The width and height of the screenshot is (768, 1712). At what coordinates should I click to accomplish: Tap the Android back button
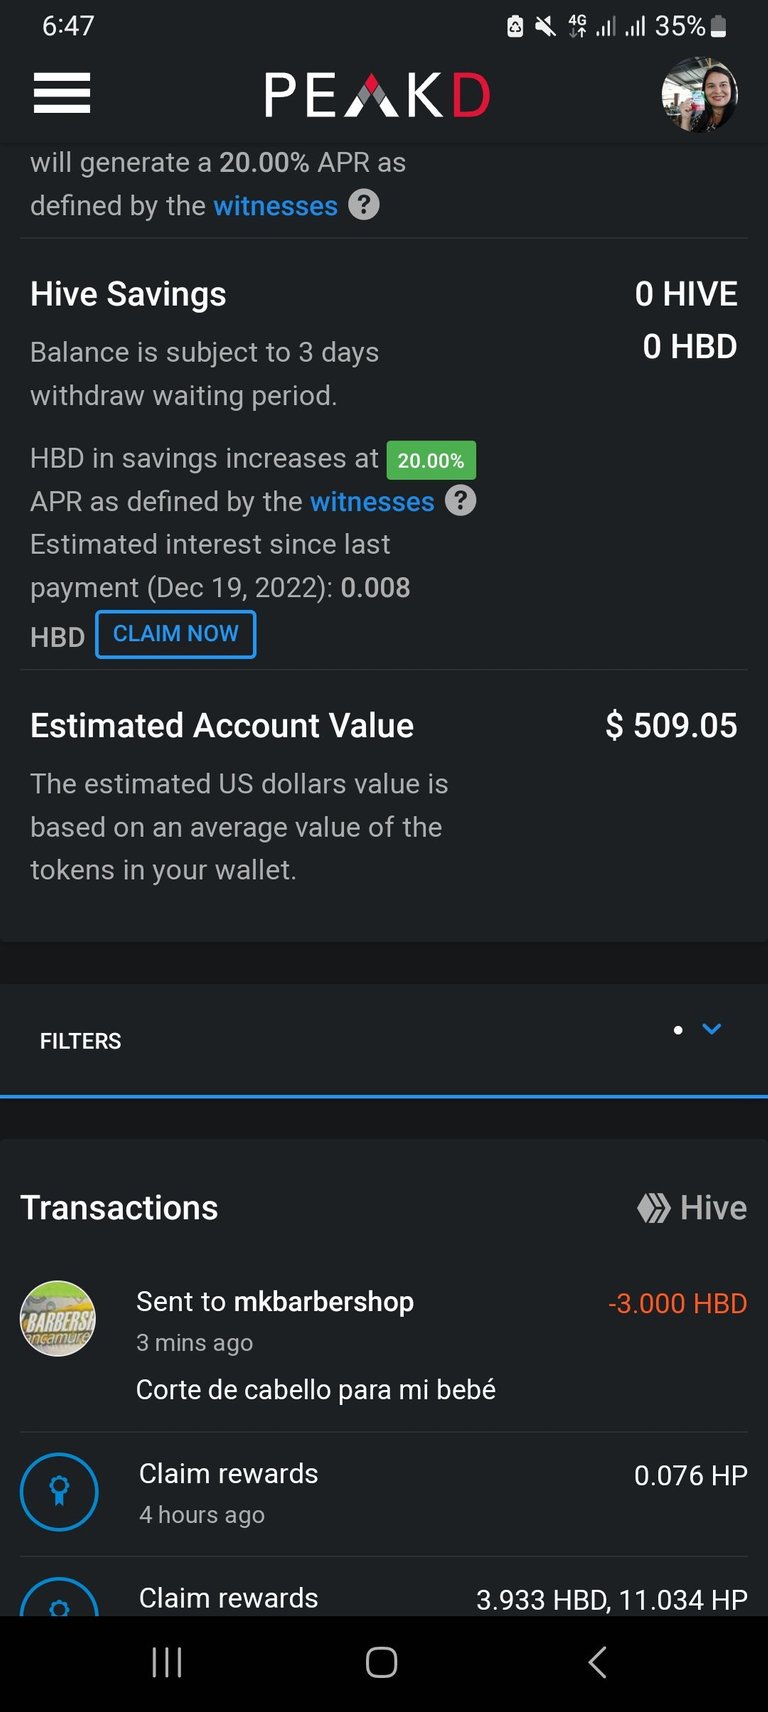597,1662
